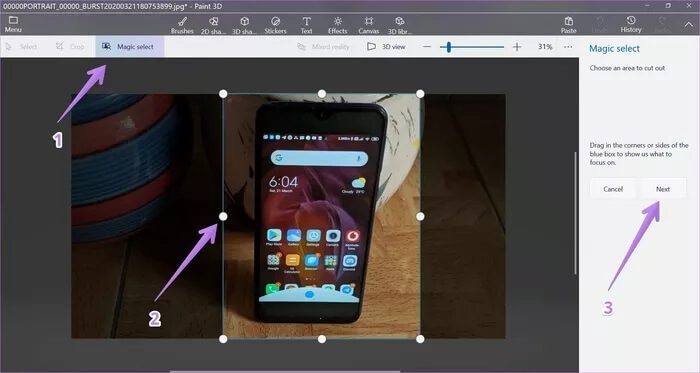Open History panel
The width and height of the screenshot is (700, 373).
(631, 25)
